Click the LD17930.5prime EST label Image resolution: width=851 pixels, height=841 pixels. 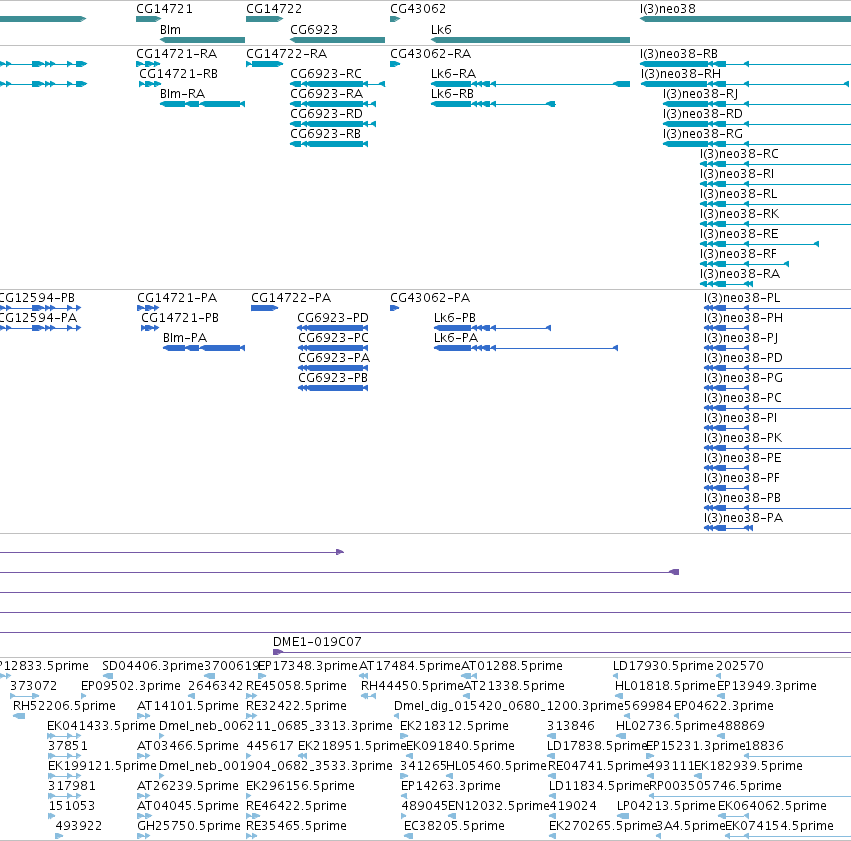pos(663,666)
